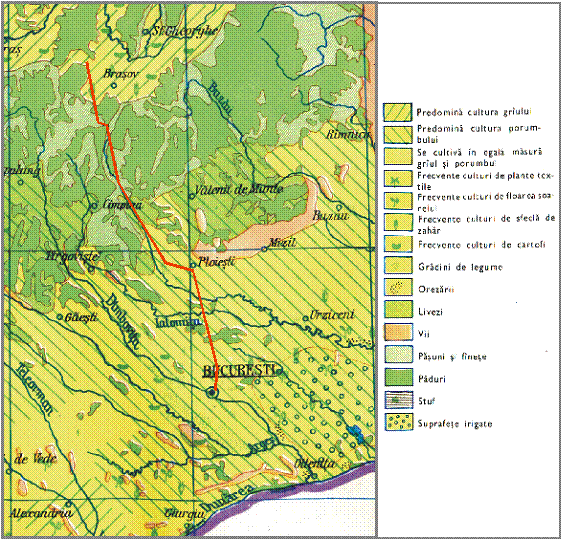Click the Păduri green legend swatch
The height and width of the screenshot is (542, 563).
click(x=398, y=378)
